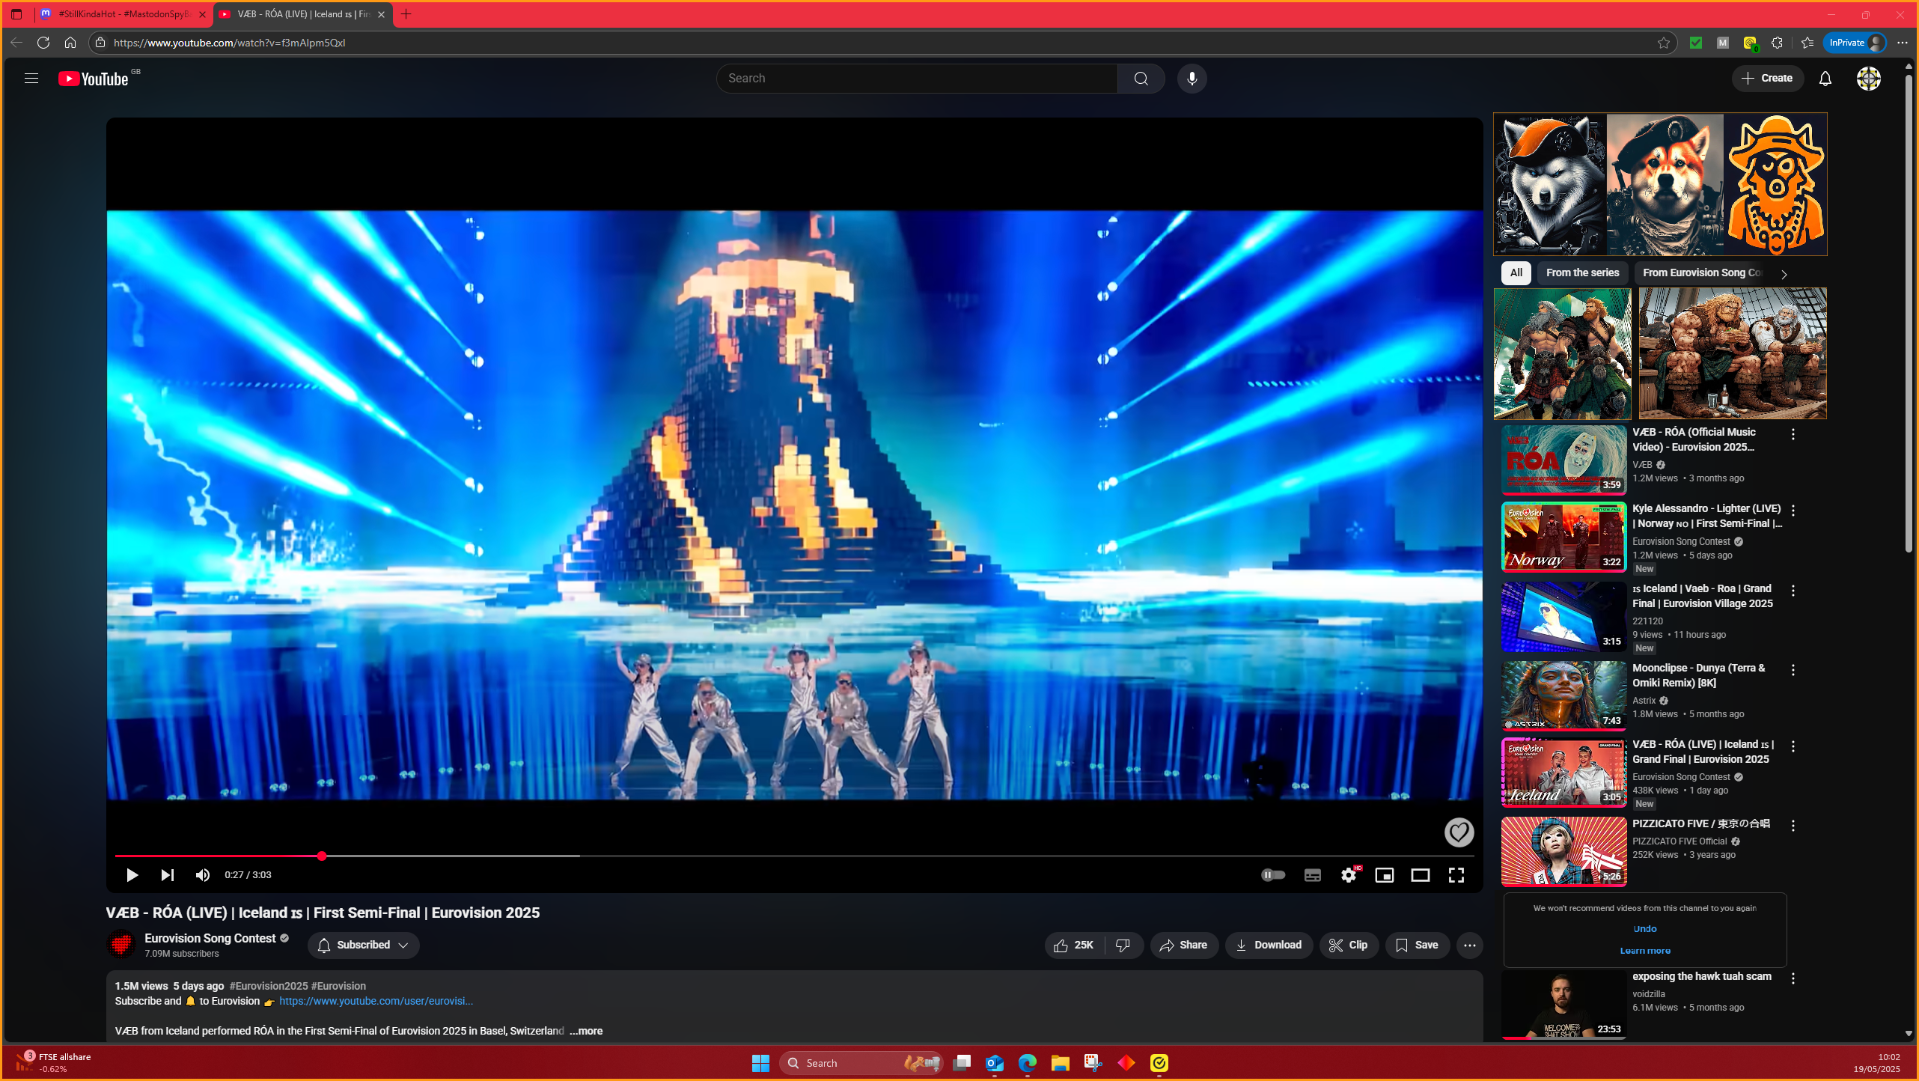Skip to the next video

(167, 875)
